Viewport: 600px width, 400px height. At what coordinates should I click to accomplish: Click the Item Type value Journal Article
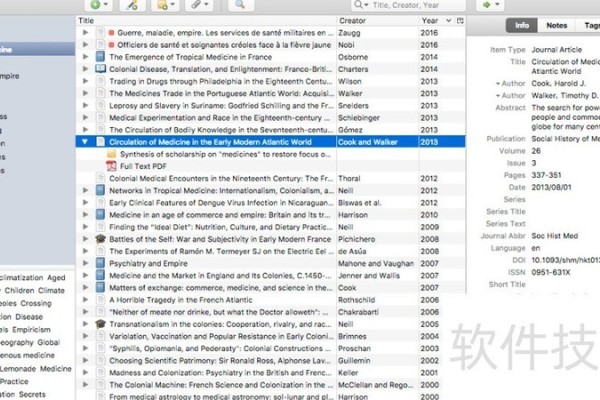pyautogui.click(x=556, y=50)
